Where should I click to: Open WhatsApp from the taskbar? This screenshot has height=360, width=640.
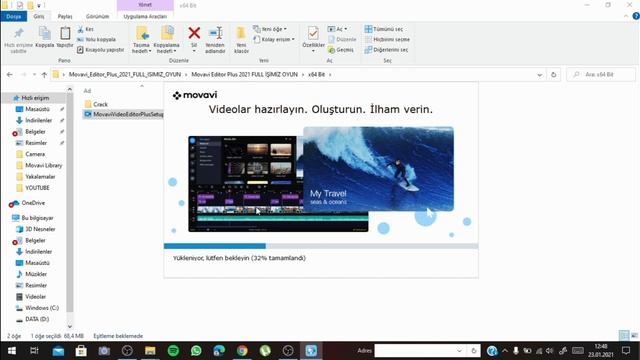[196, 351]
